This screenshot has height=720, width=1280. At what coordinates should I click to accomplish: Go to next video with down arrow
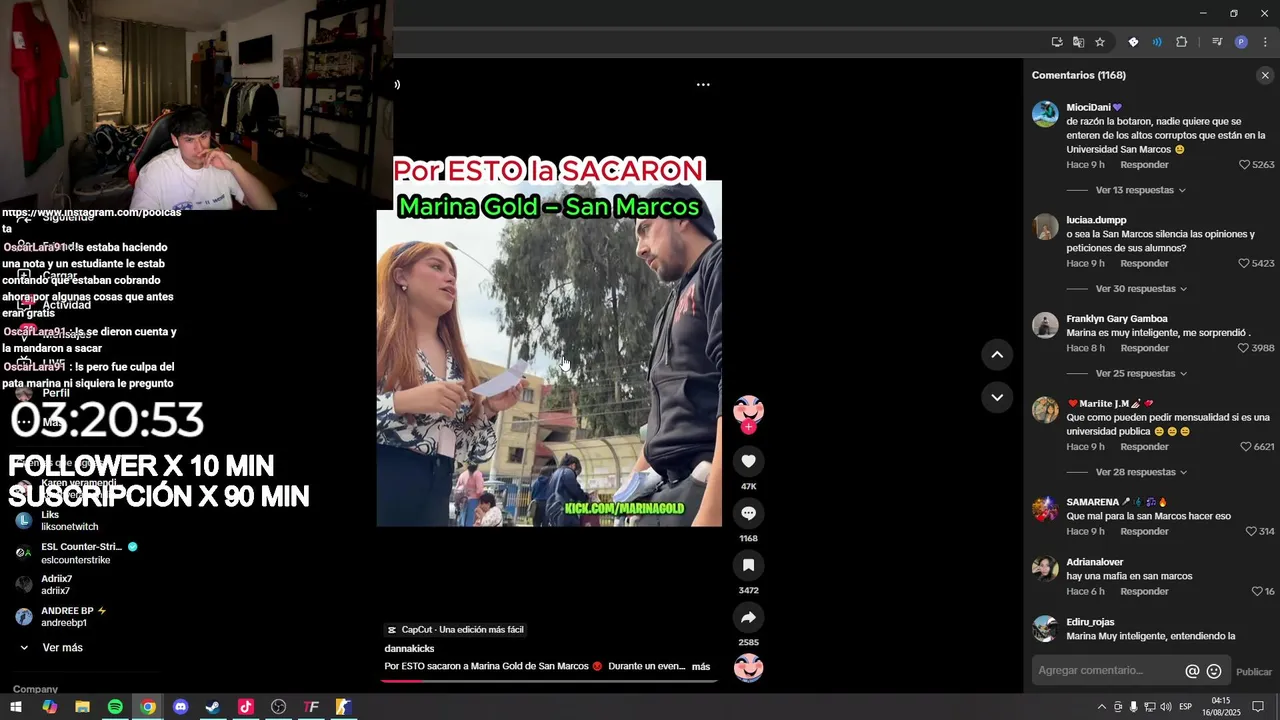pos(997,397)
